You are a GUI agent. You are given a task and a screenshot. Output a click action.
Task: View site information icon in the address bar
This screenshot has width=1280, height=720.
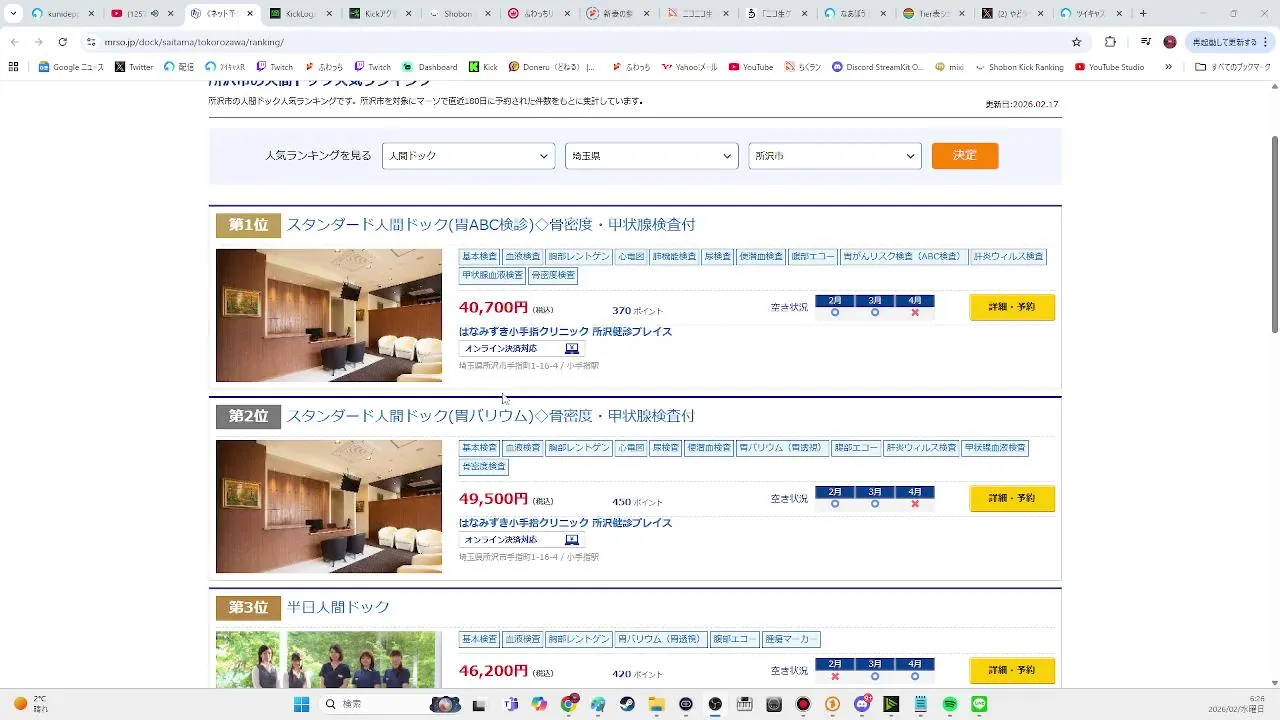(x=91, y=42)
